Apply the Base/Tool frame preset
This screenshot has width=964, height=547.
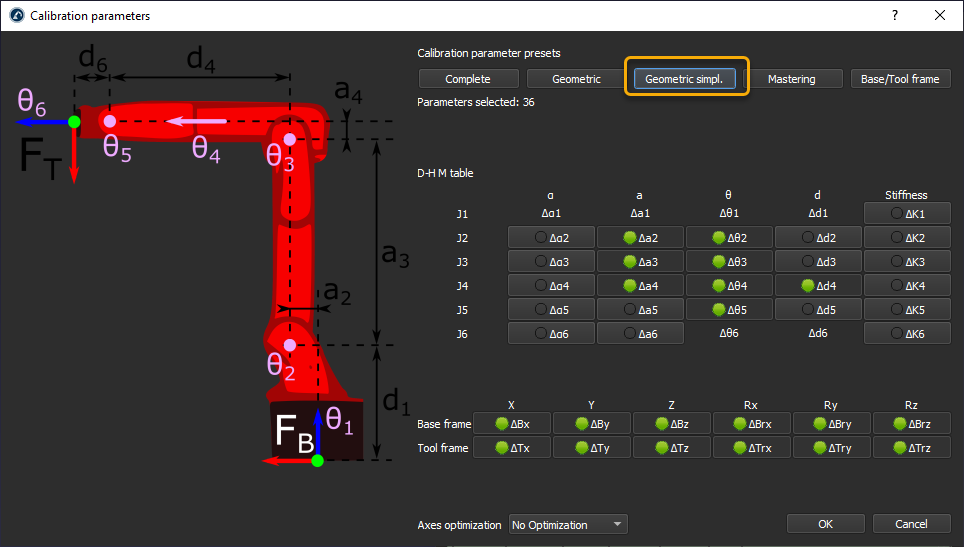pyautogui.click(x=900, y=79)
